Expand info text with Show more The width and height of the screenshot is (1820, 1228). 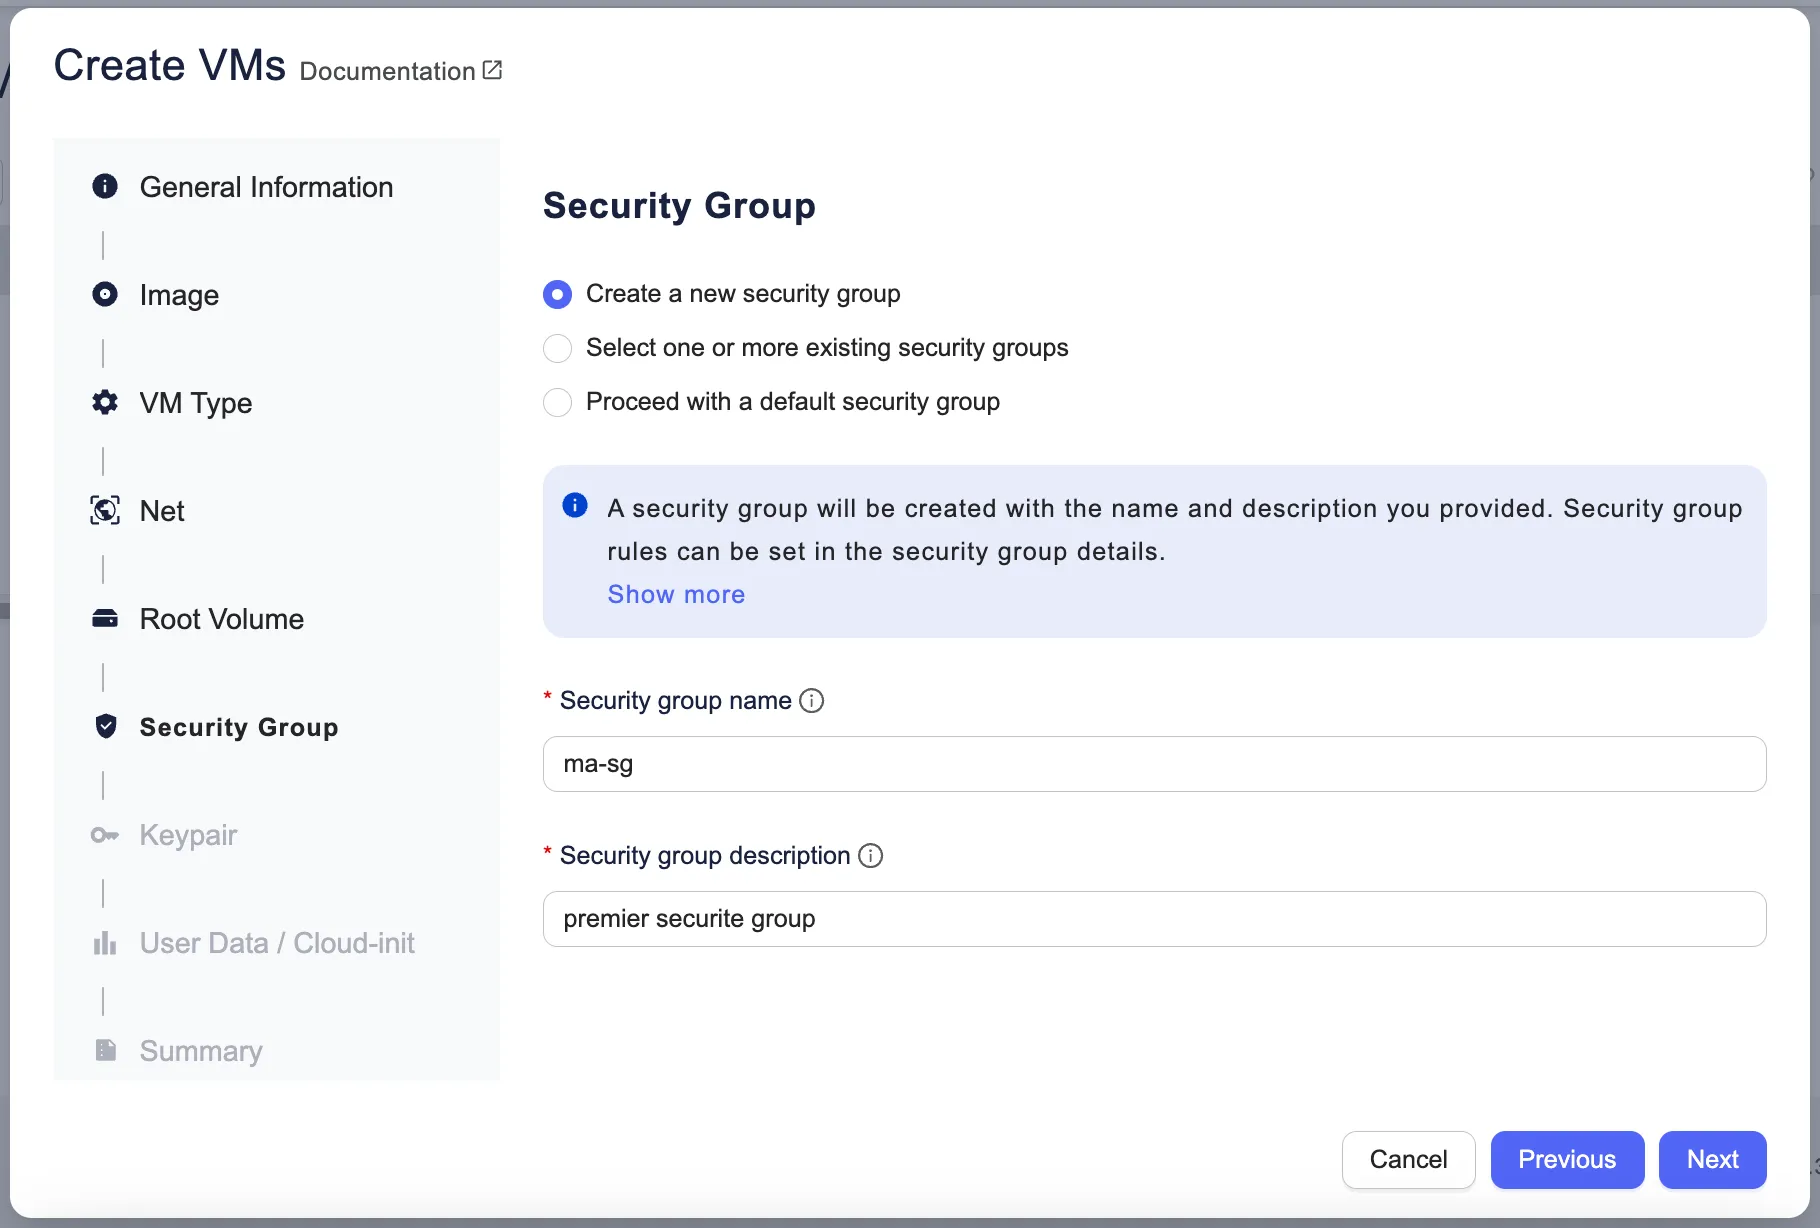676,595
